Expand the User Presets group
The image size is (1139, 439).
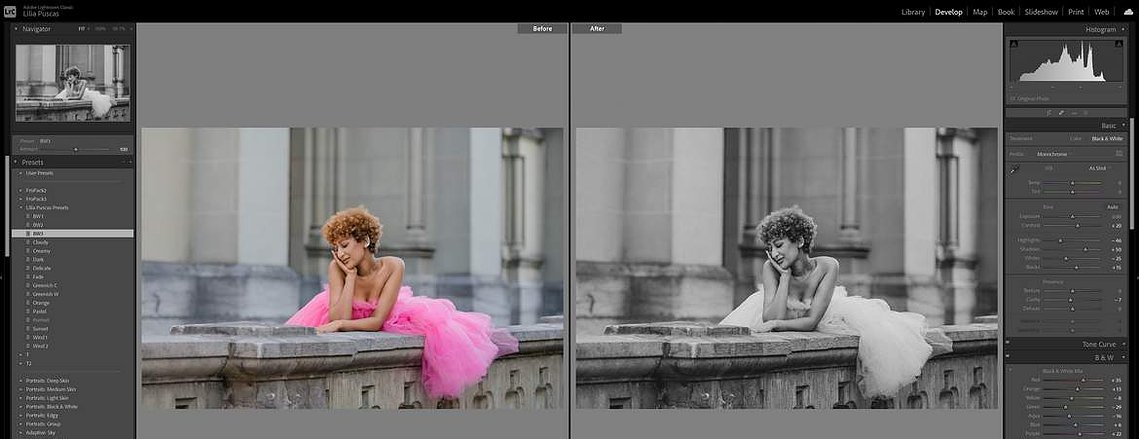(x=20, y=174)
